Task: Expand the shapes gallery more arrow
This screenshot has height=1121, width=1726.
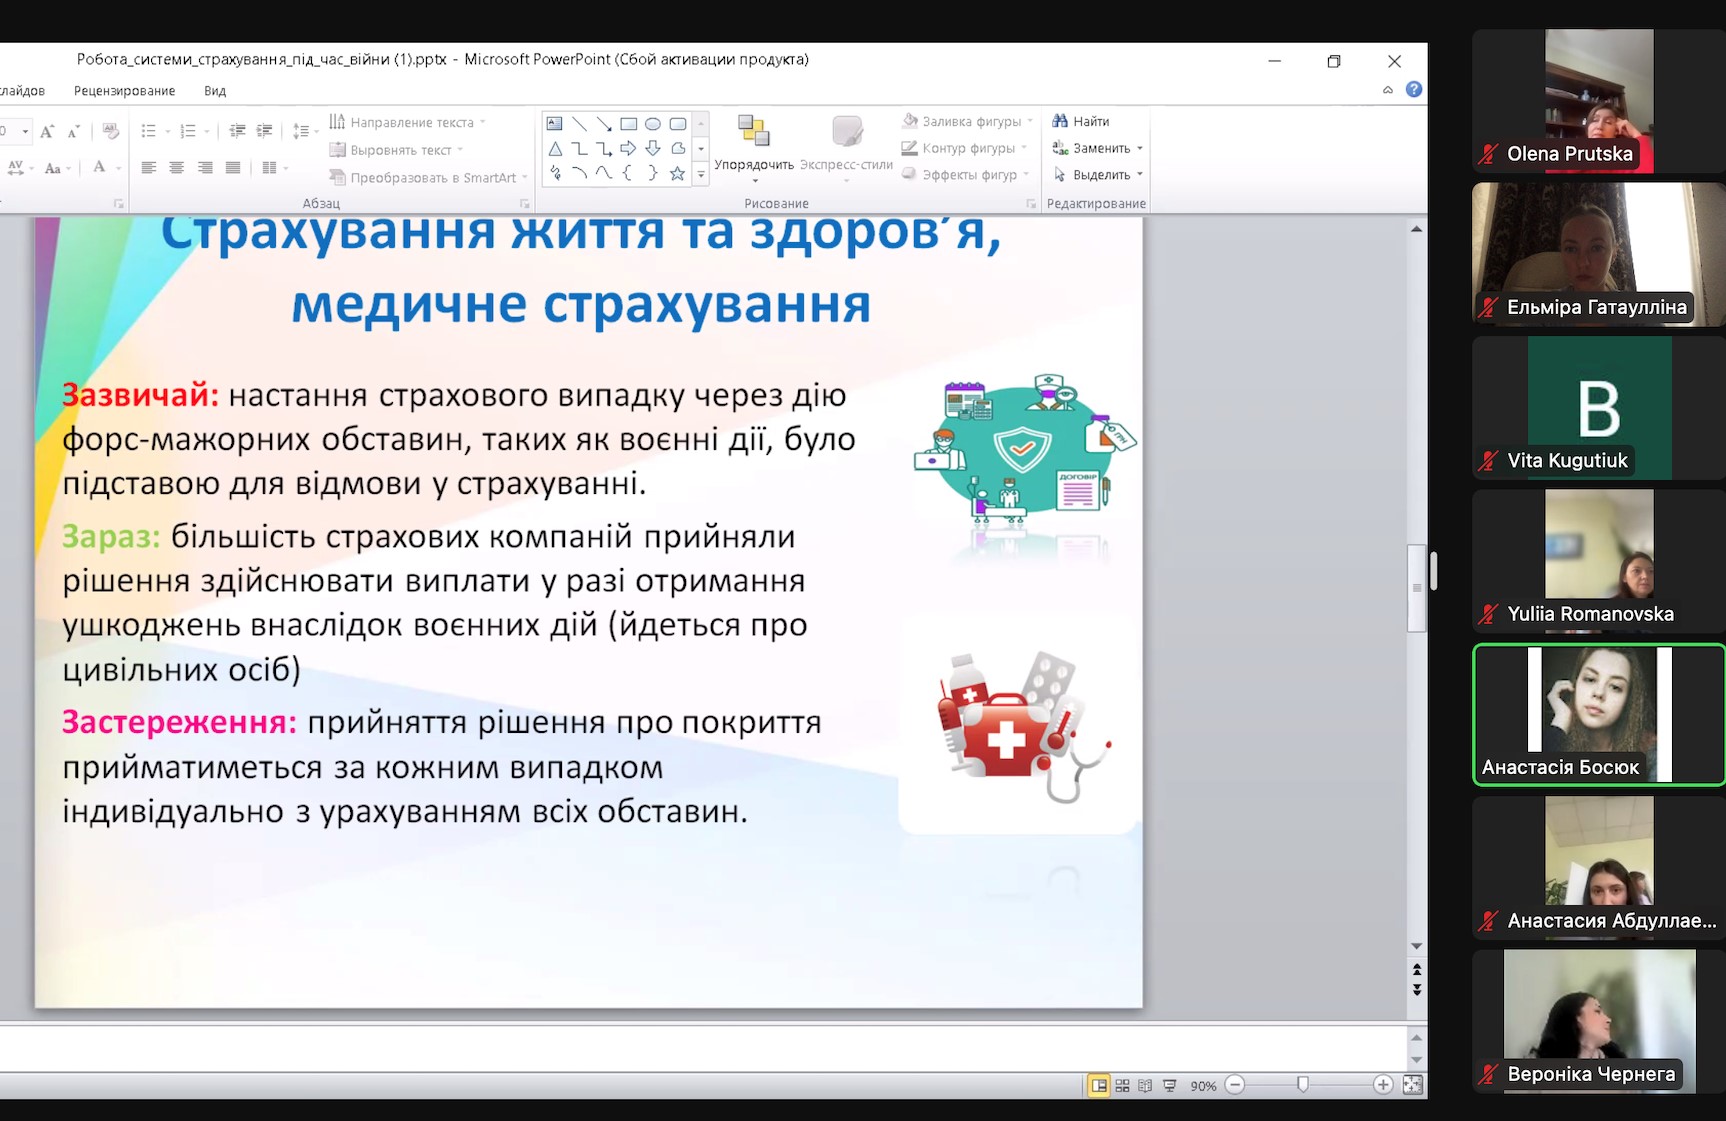Action: [x=701, y=174]
